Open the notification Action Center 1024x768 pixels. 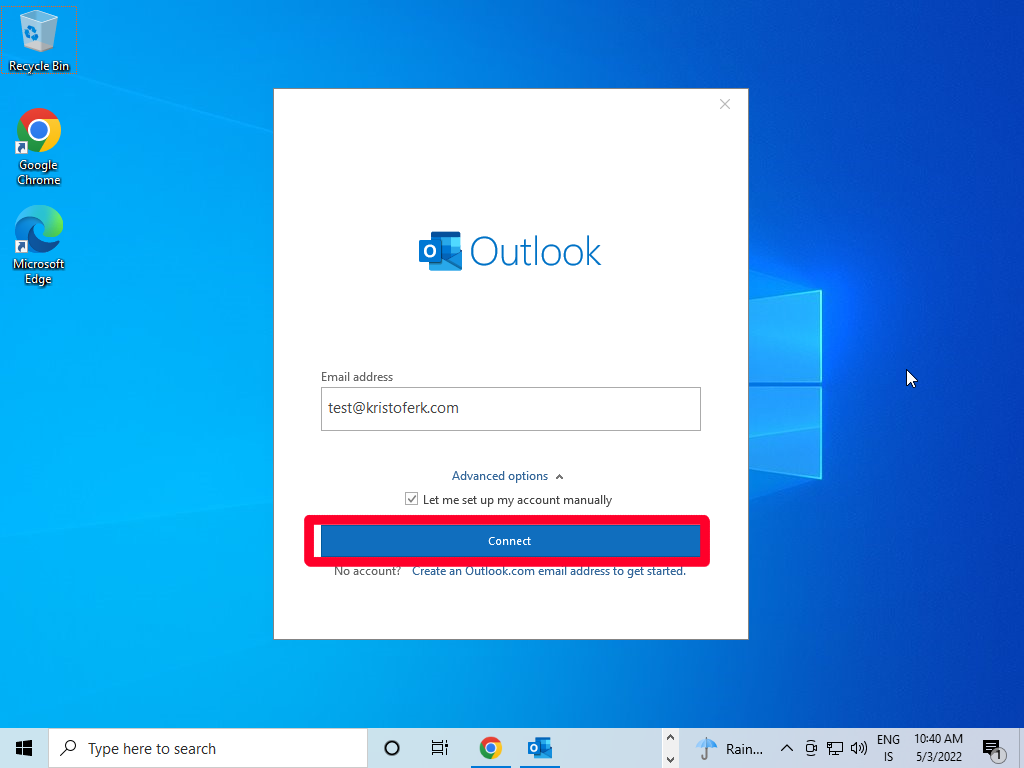992,748
